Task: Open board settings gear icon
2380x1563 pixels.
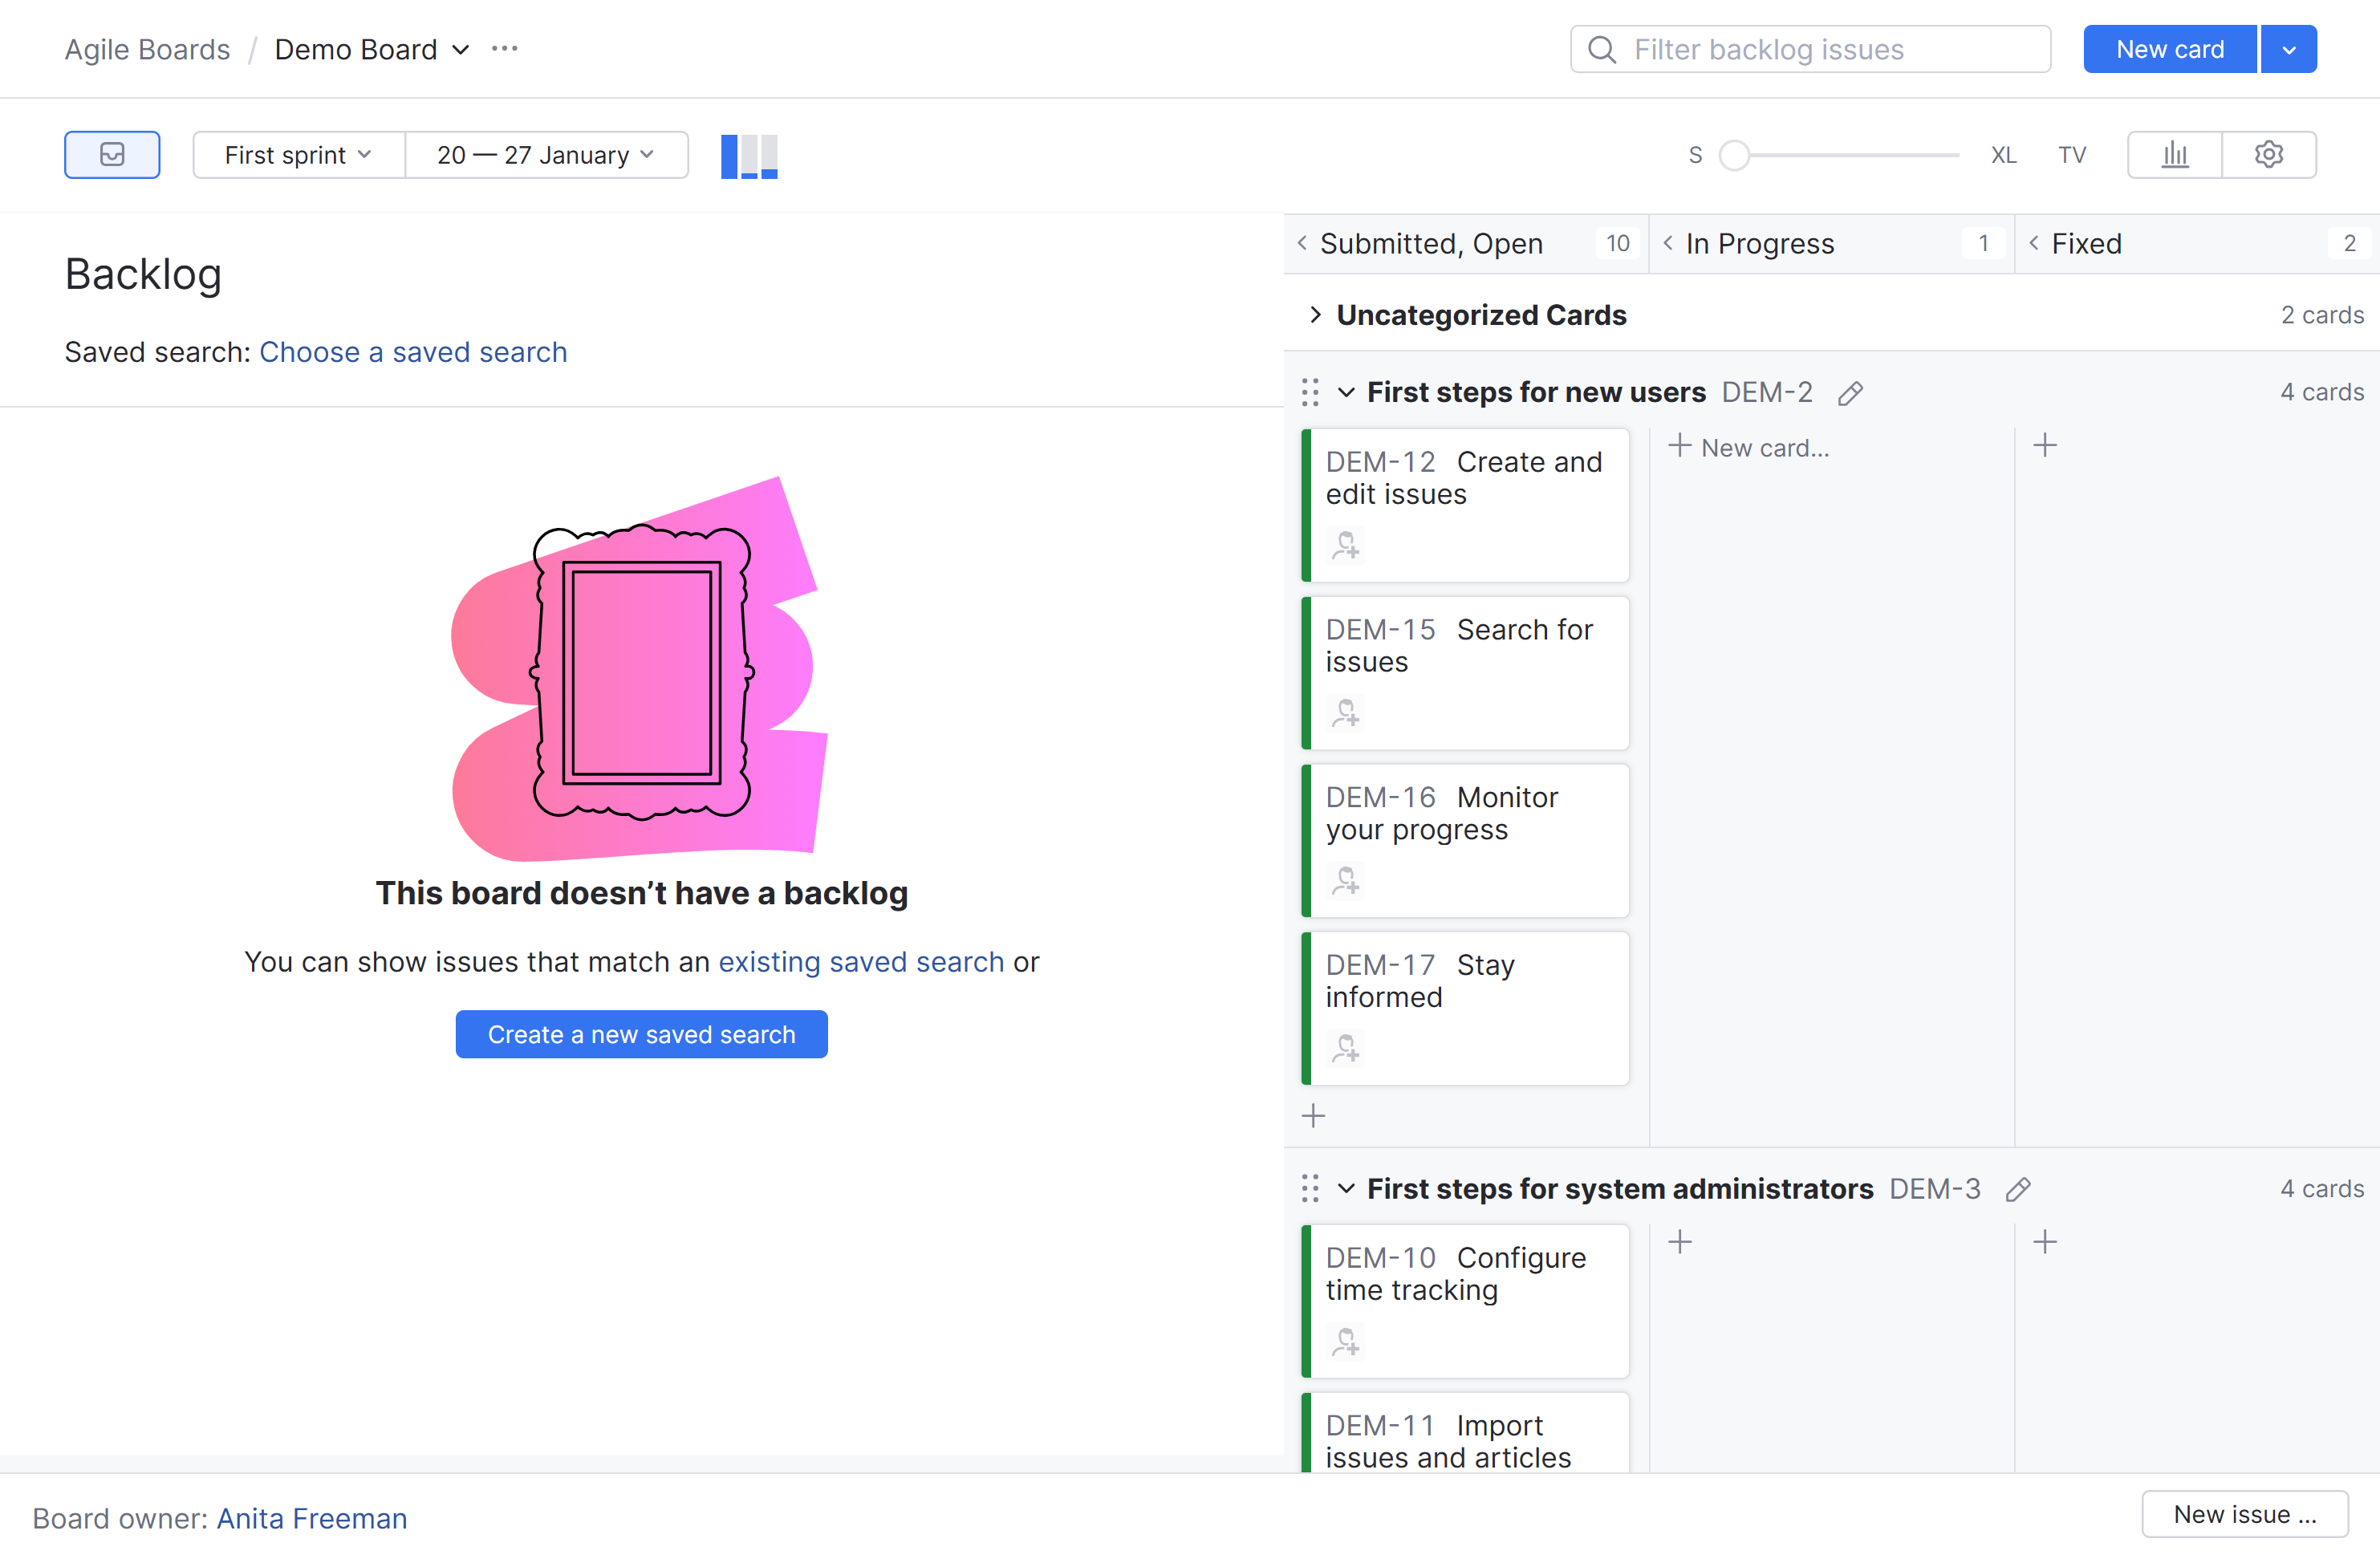Action: [x=2268, y=155]
